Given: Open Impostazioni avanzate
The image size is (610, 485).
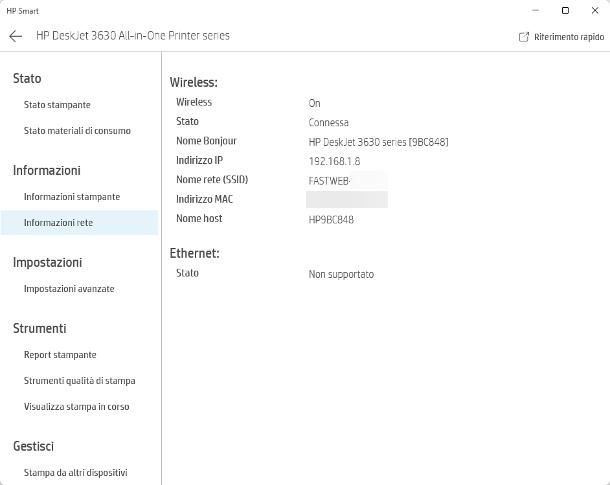Looking at the screenshot, I should coord(69,289).
